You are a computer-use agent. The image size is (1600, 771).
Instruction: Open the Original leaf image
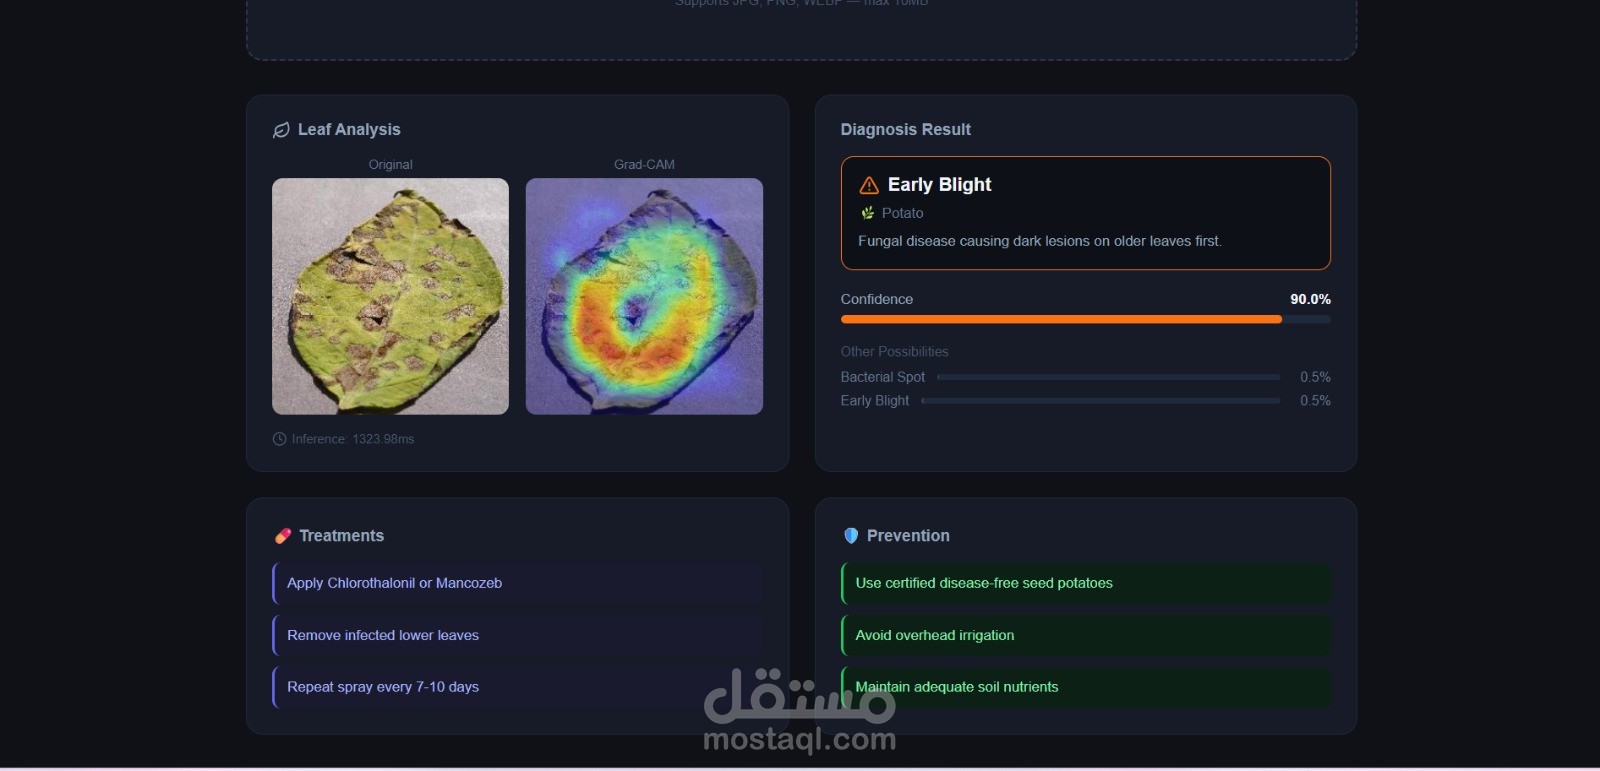(x=390, y=296)
